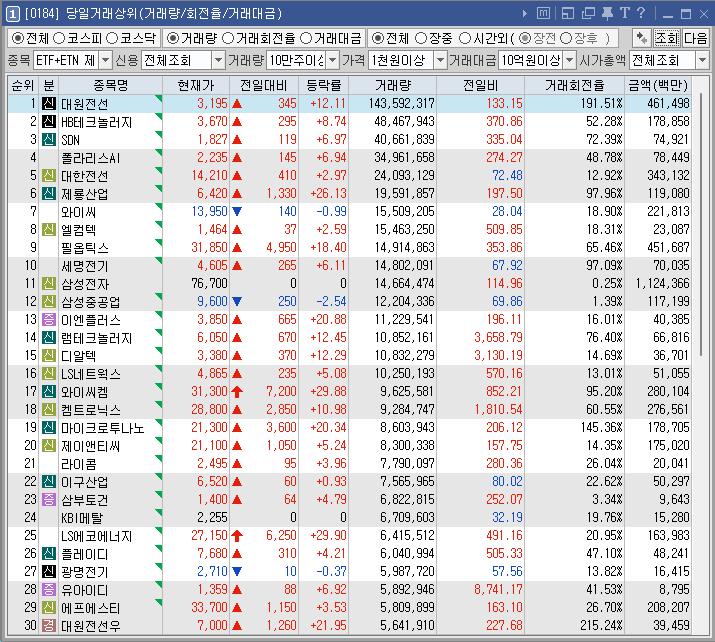Open the 종목 ETF+ETN filter dropdown
Viewport: 715px width, 642px height.
pyautogui.click(x=105, y=60)
